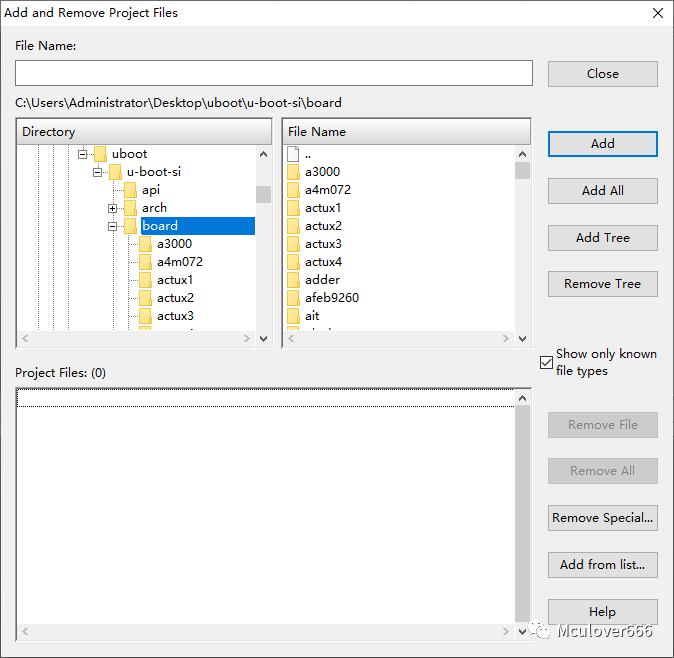
Task: Close the dialog with title bar X
Action: click(x=658, y=13)
